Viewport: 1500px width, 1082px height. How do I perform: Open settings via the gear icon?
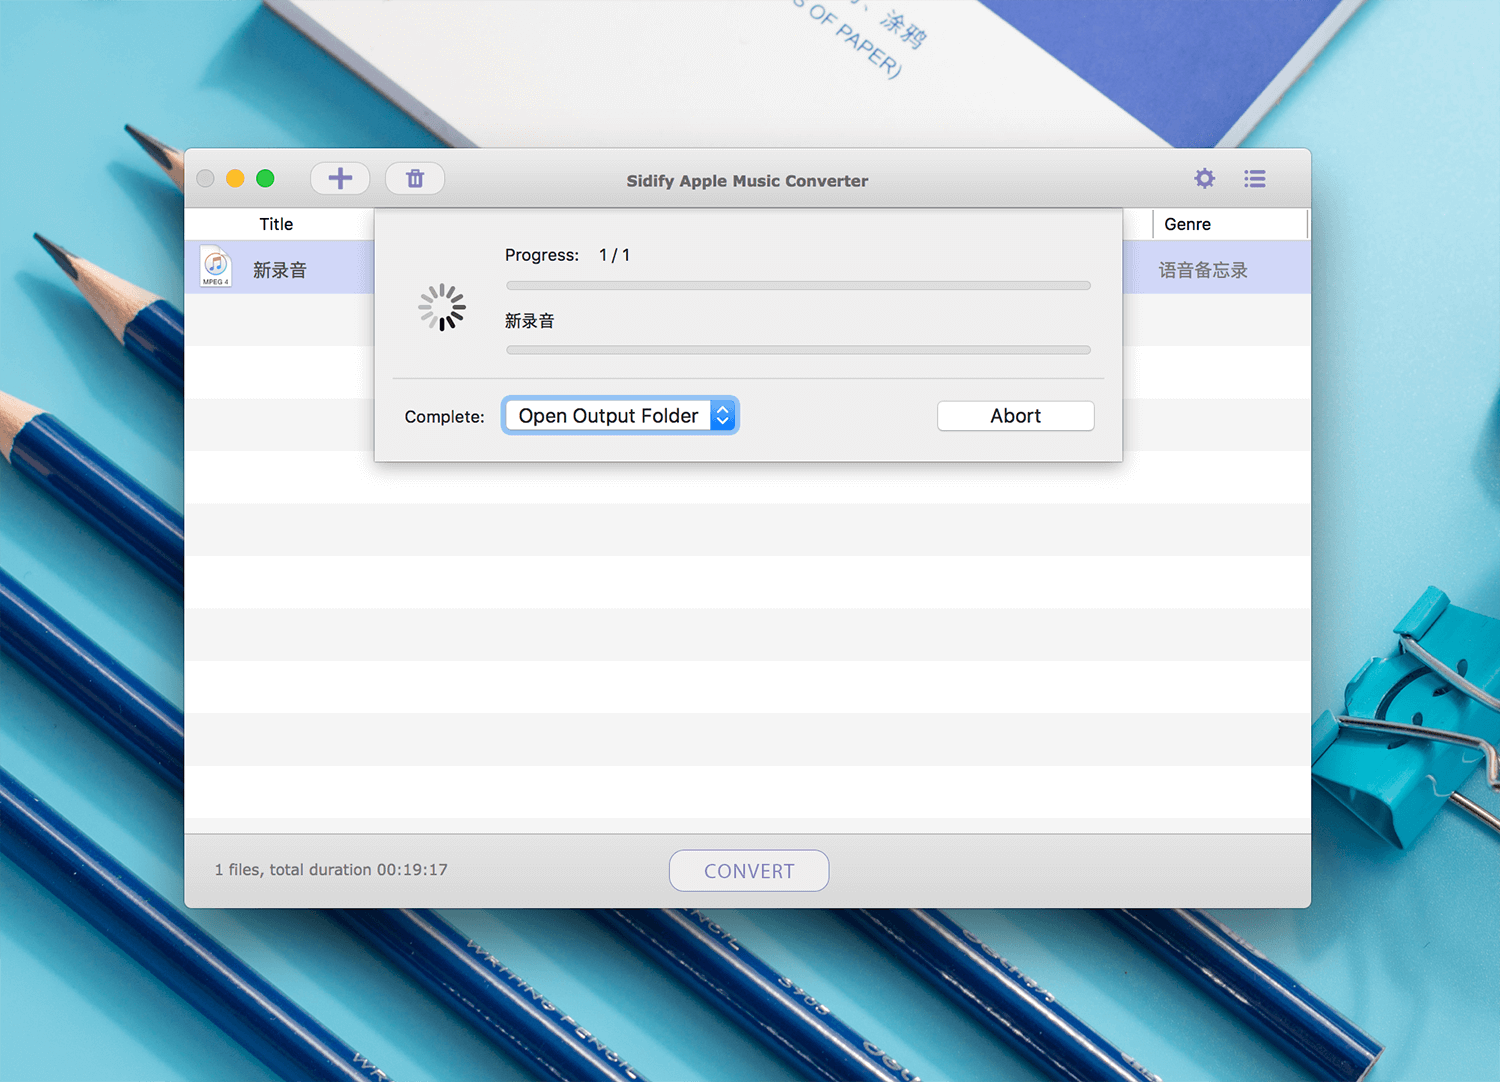pos(1205,179)
